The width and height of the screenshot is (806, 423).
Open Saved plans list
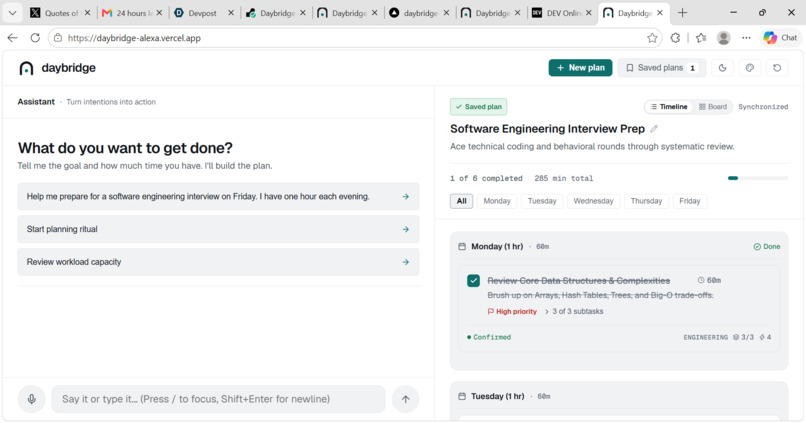[x=662, y=68]
